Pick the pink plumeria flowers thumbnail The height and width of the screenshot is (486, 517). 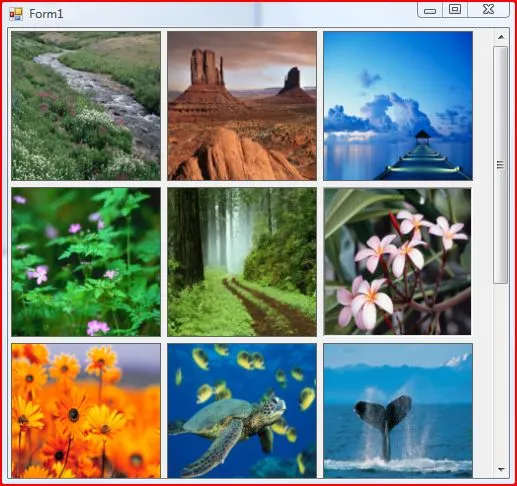(397, 261)
